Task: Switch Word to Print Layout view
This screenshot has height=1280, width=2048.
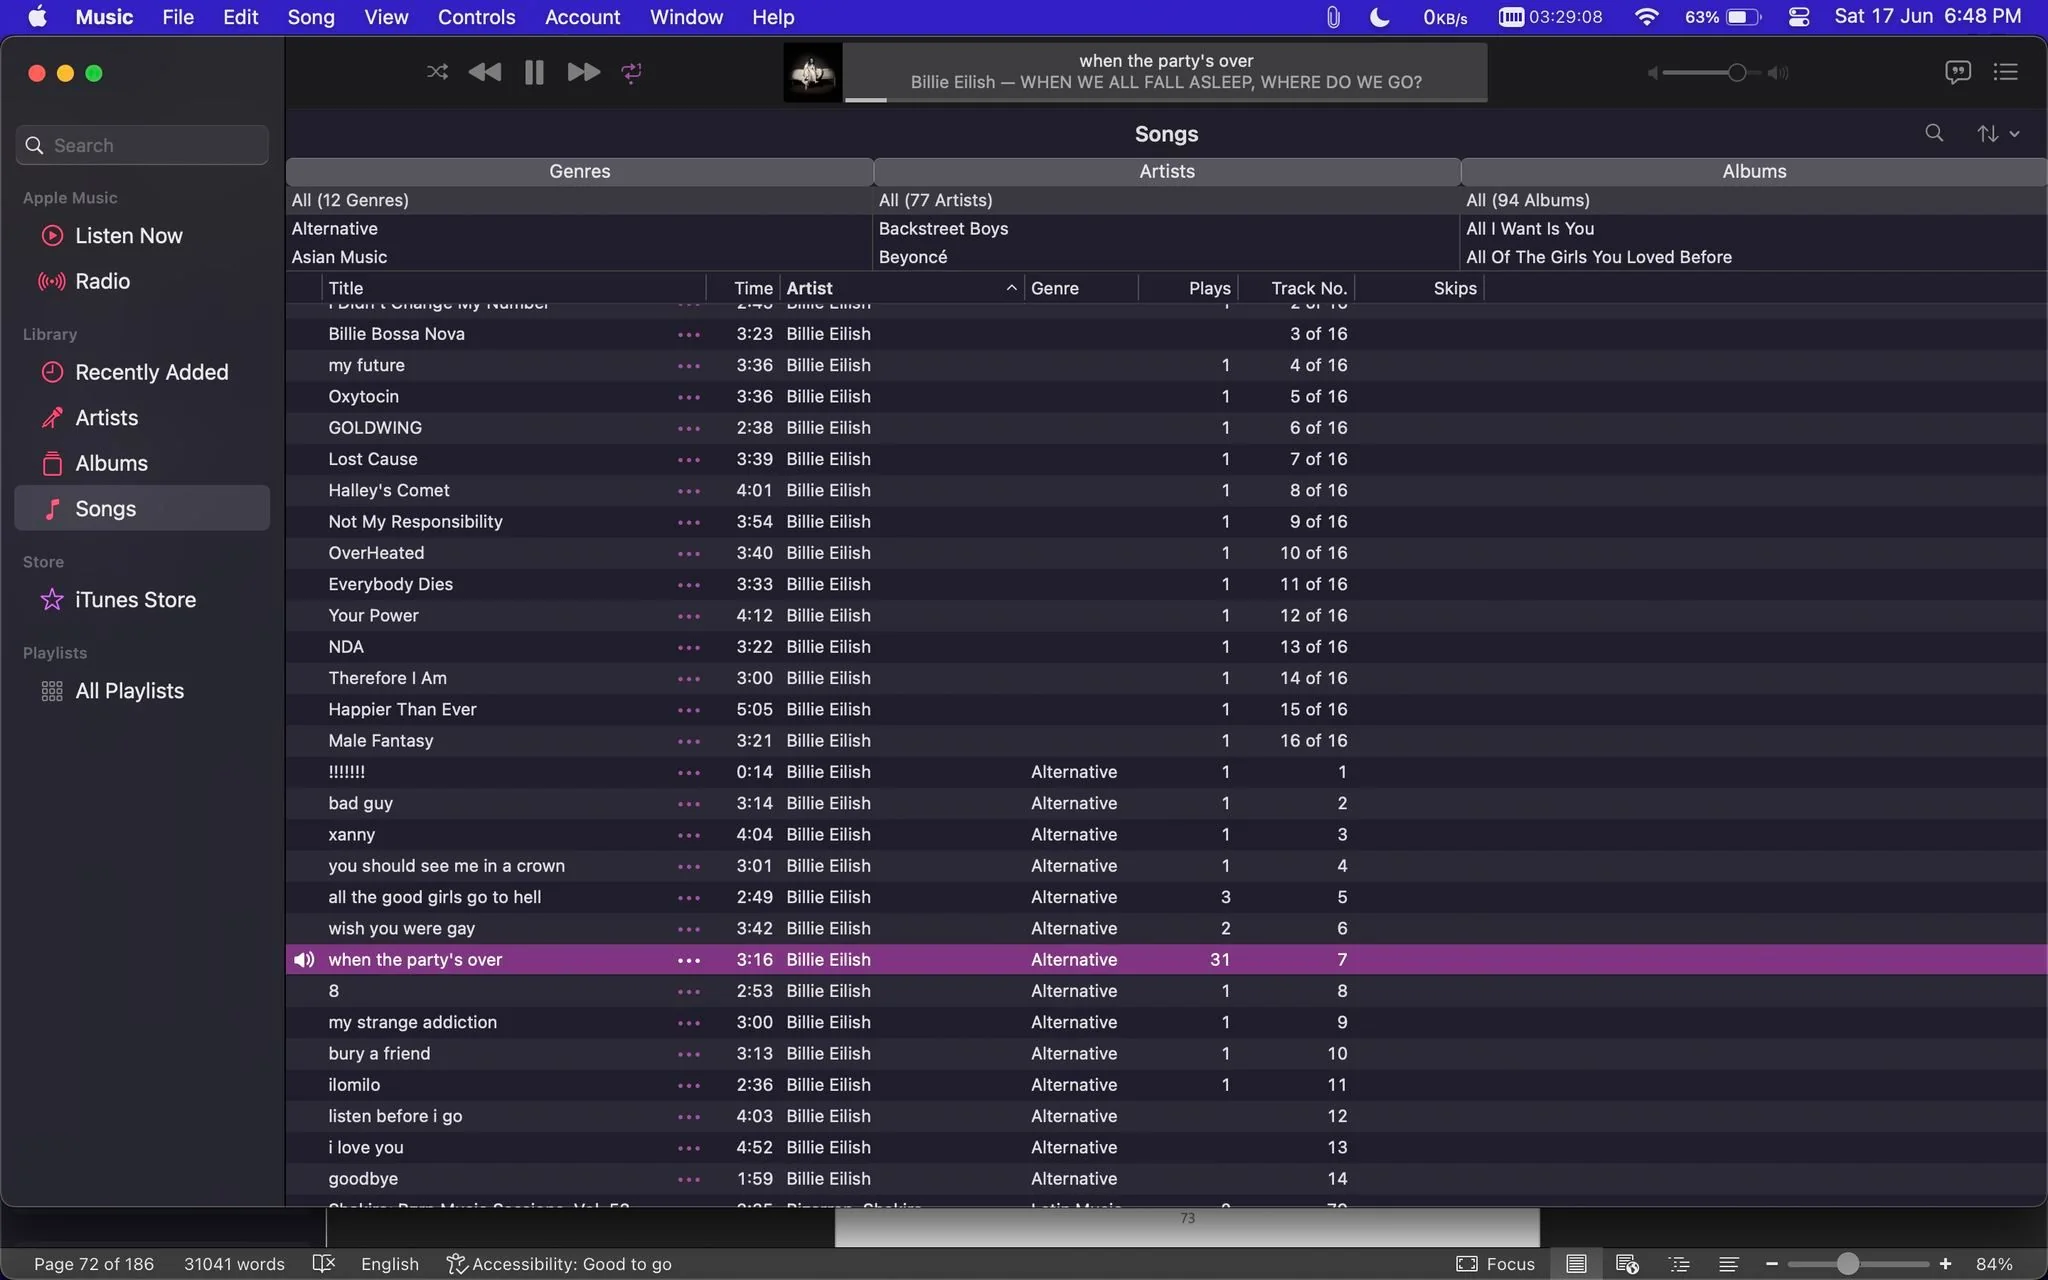Action: [x=1576, y=1264]
